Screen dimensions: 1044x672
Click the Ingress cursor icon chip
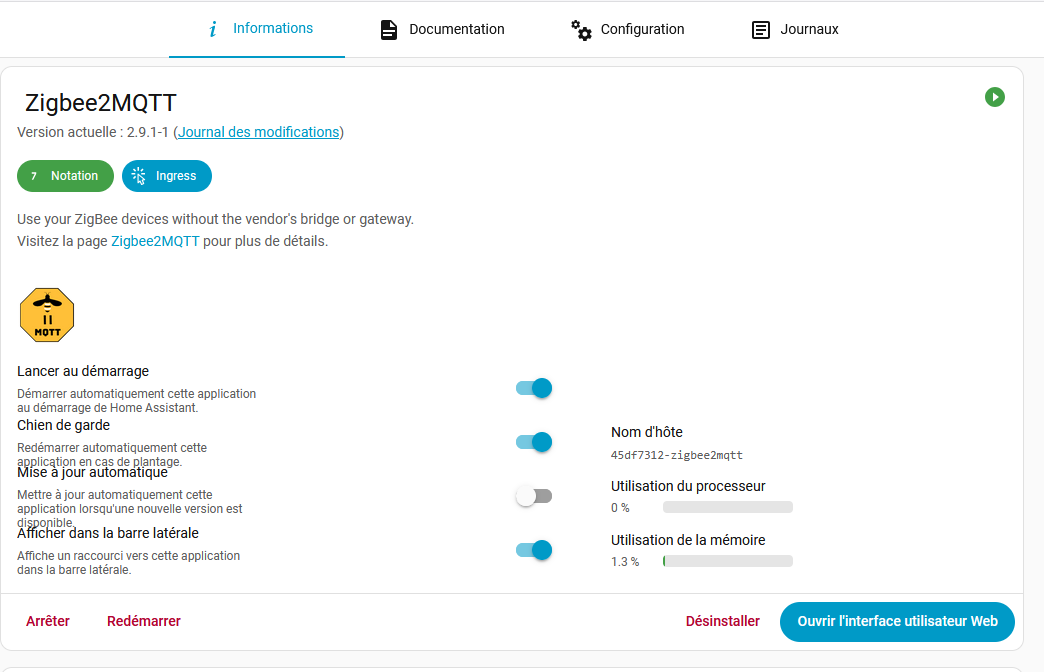click(139, 176)
